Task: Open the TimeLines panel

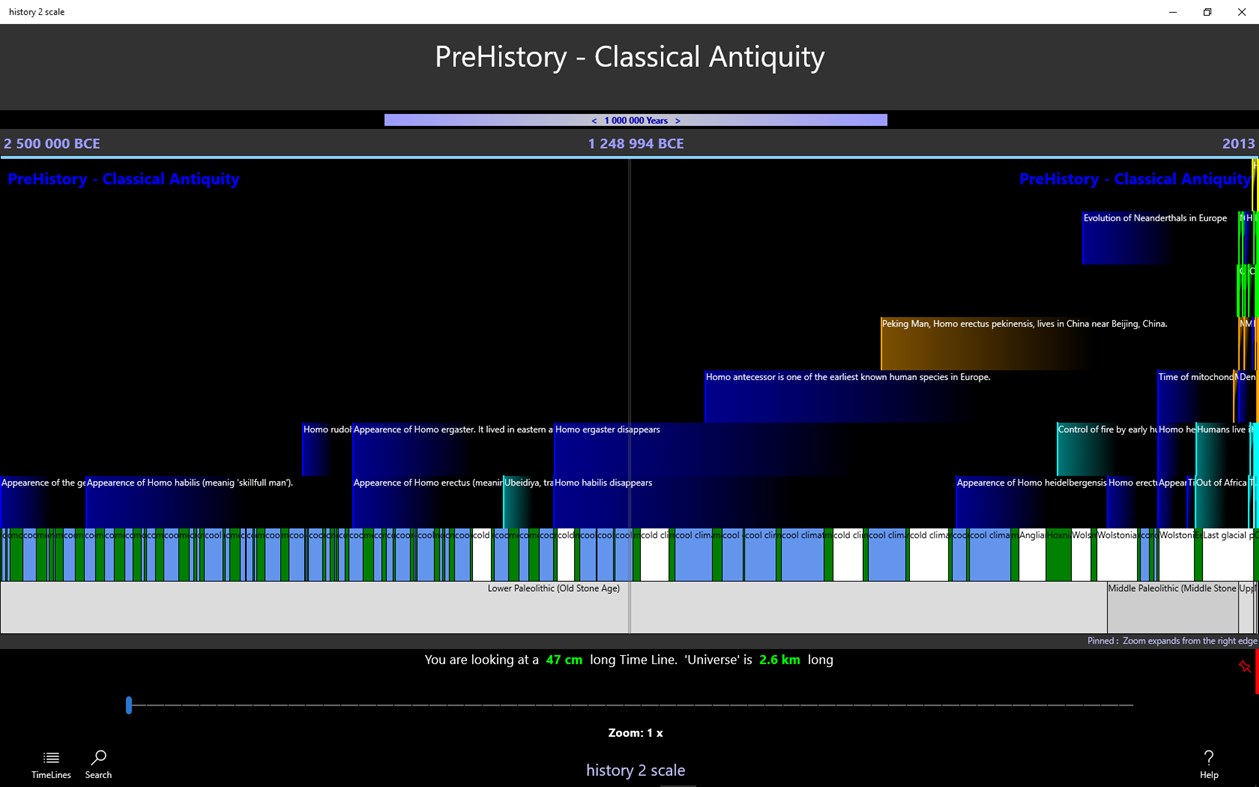Action: [x=50, y=764]
